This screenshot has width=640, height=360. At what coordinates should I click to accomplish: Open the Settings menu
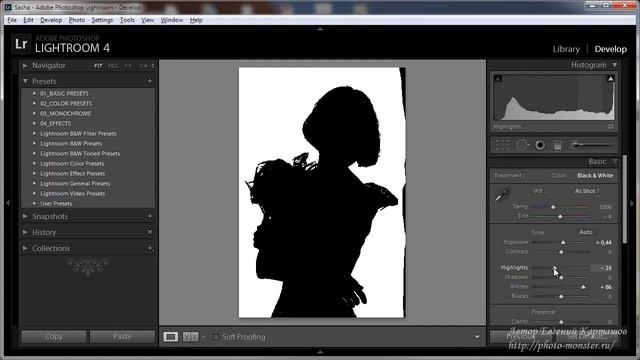(x=102, y=20)
